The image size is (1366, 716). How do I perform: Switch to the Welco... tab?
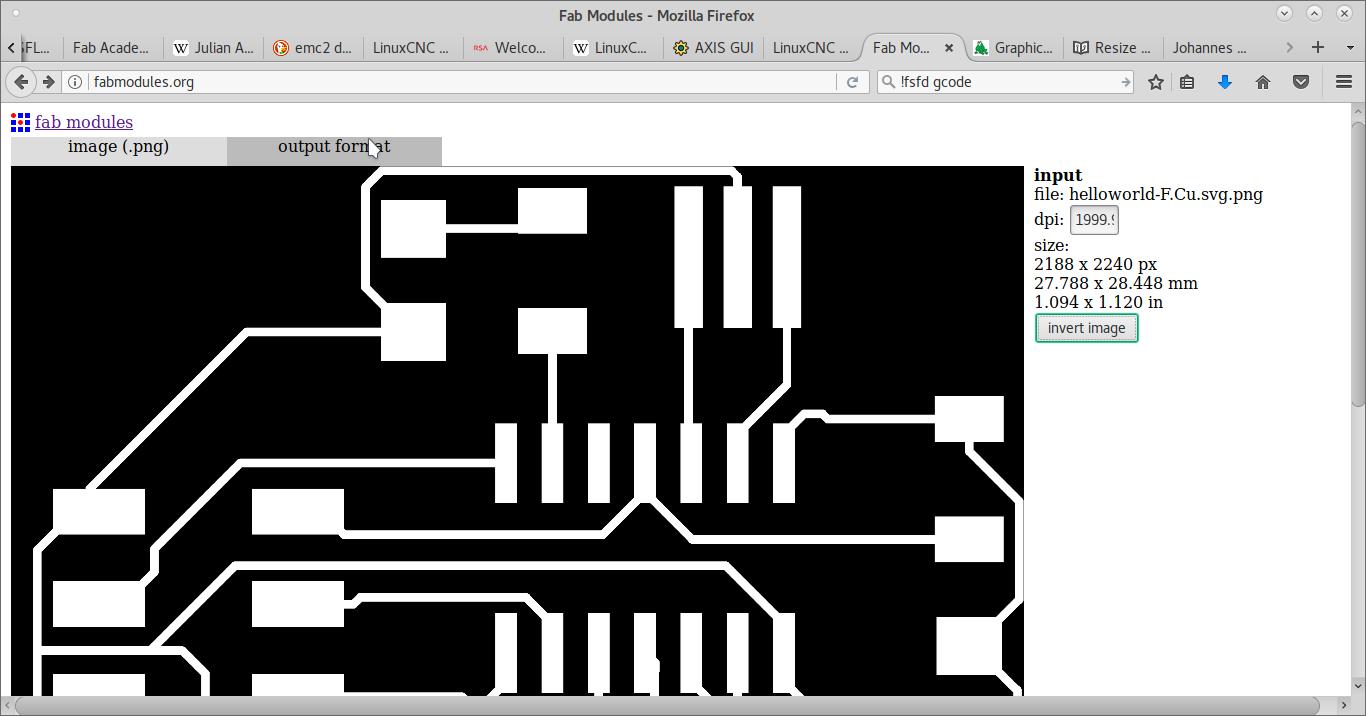pyautogui.click(x=513, y=47)
